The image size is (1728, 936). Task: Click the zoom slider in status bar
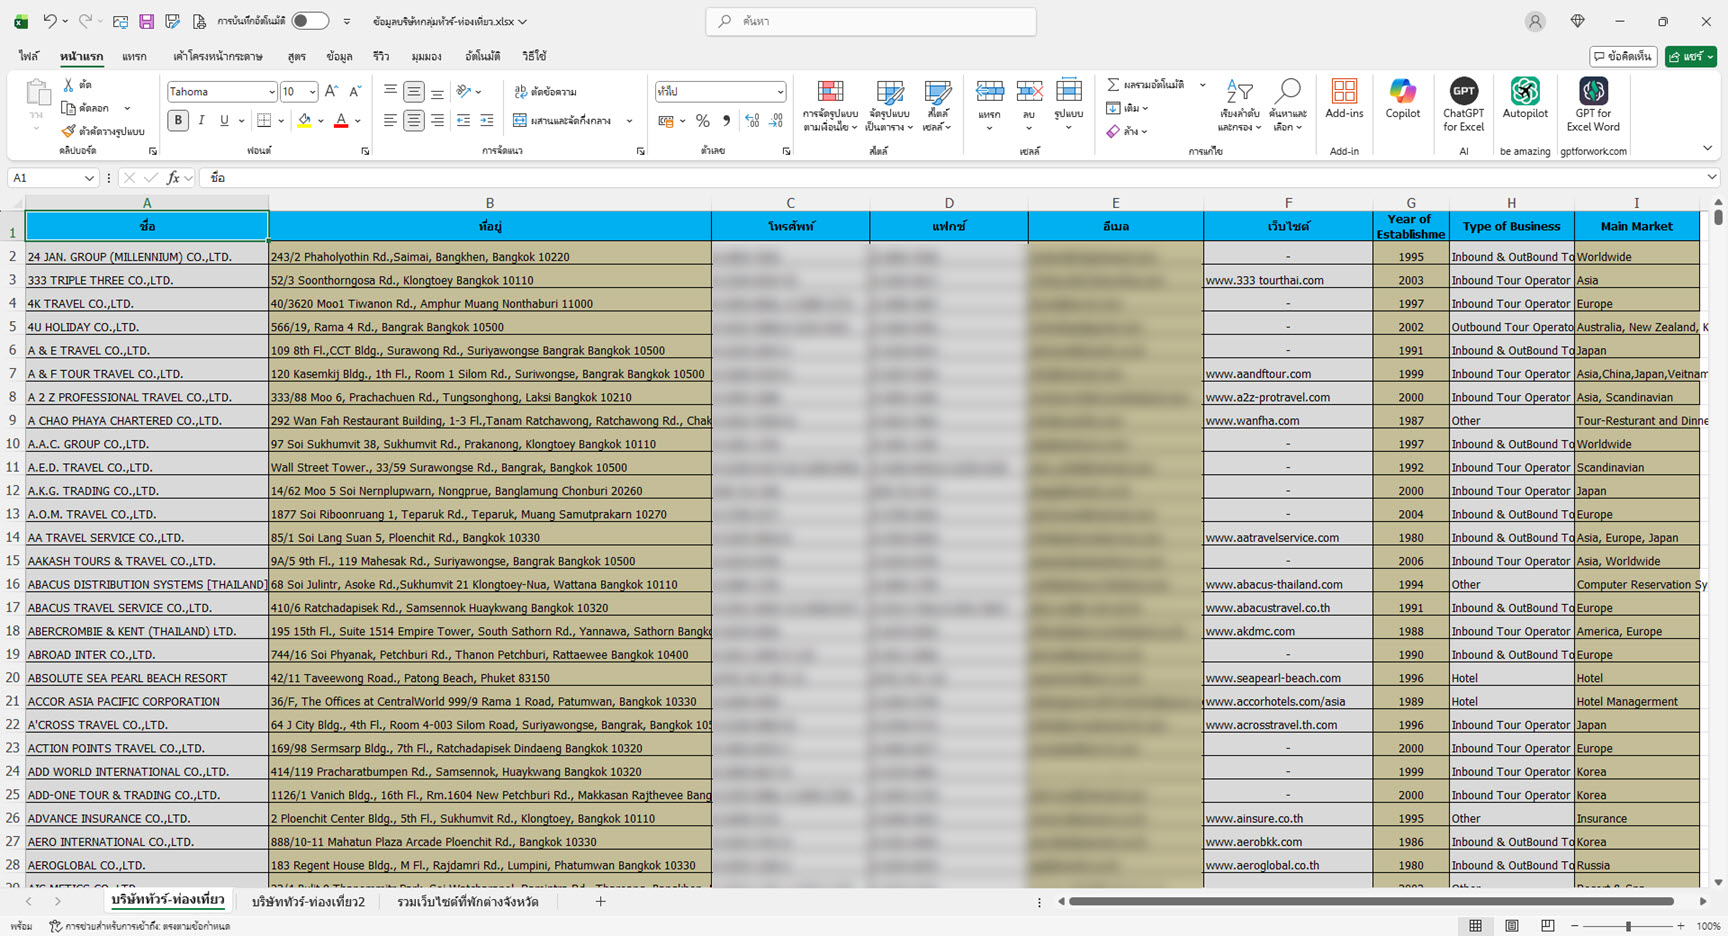click(x=1628, y=926)
